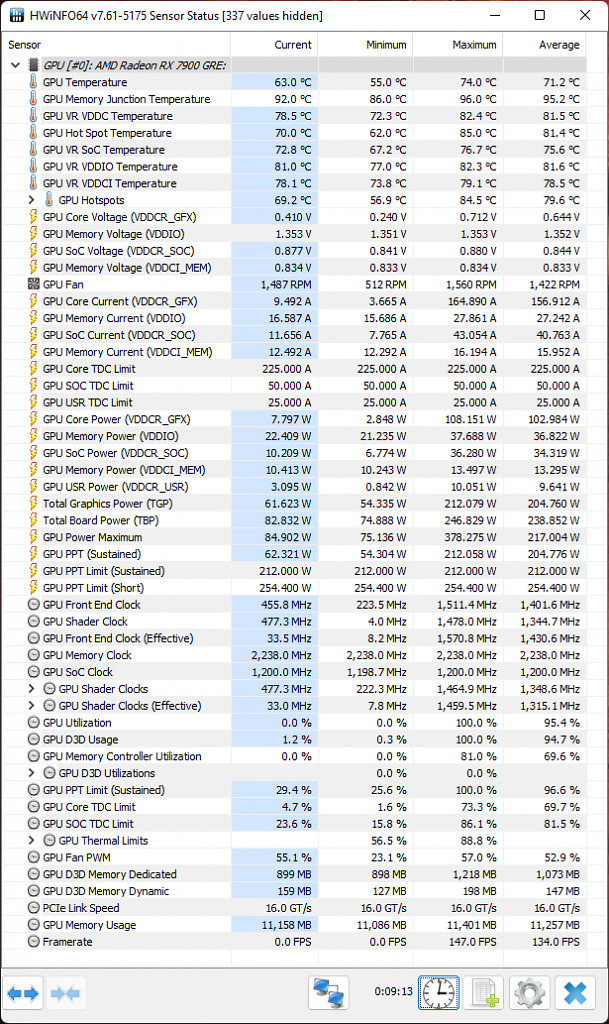Click lightning icon beside GPU Core TDC Limit
Viewport: 609px width, 1024px height.
(33, 368)
